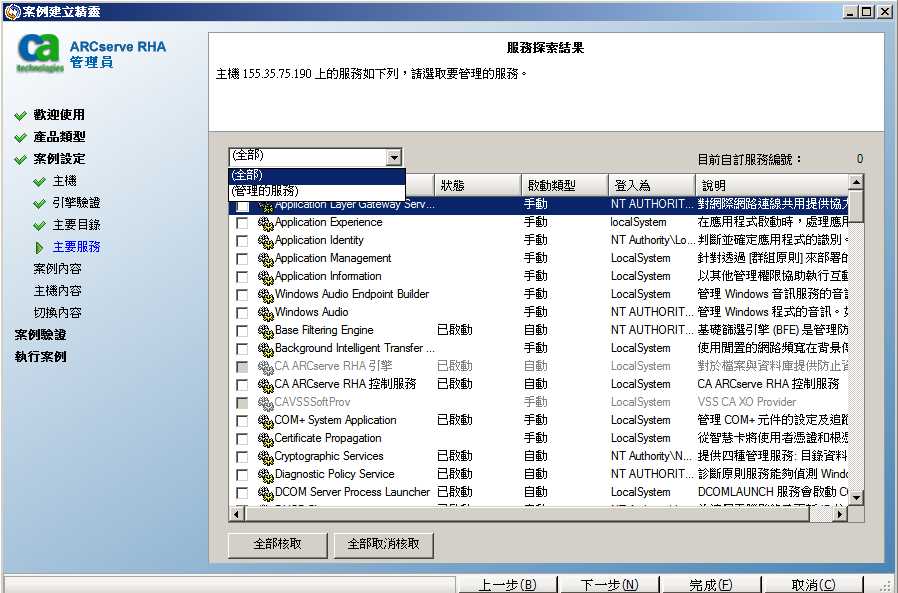
Task: Proceed with 下一步(N) button
Action: (609, 585)
